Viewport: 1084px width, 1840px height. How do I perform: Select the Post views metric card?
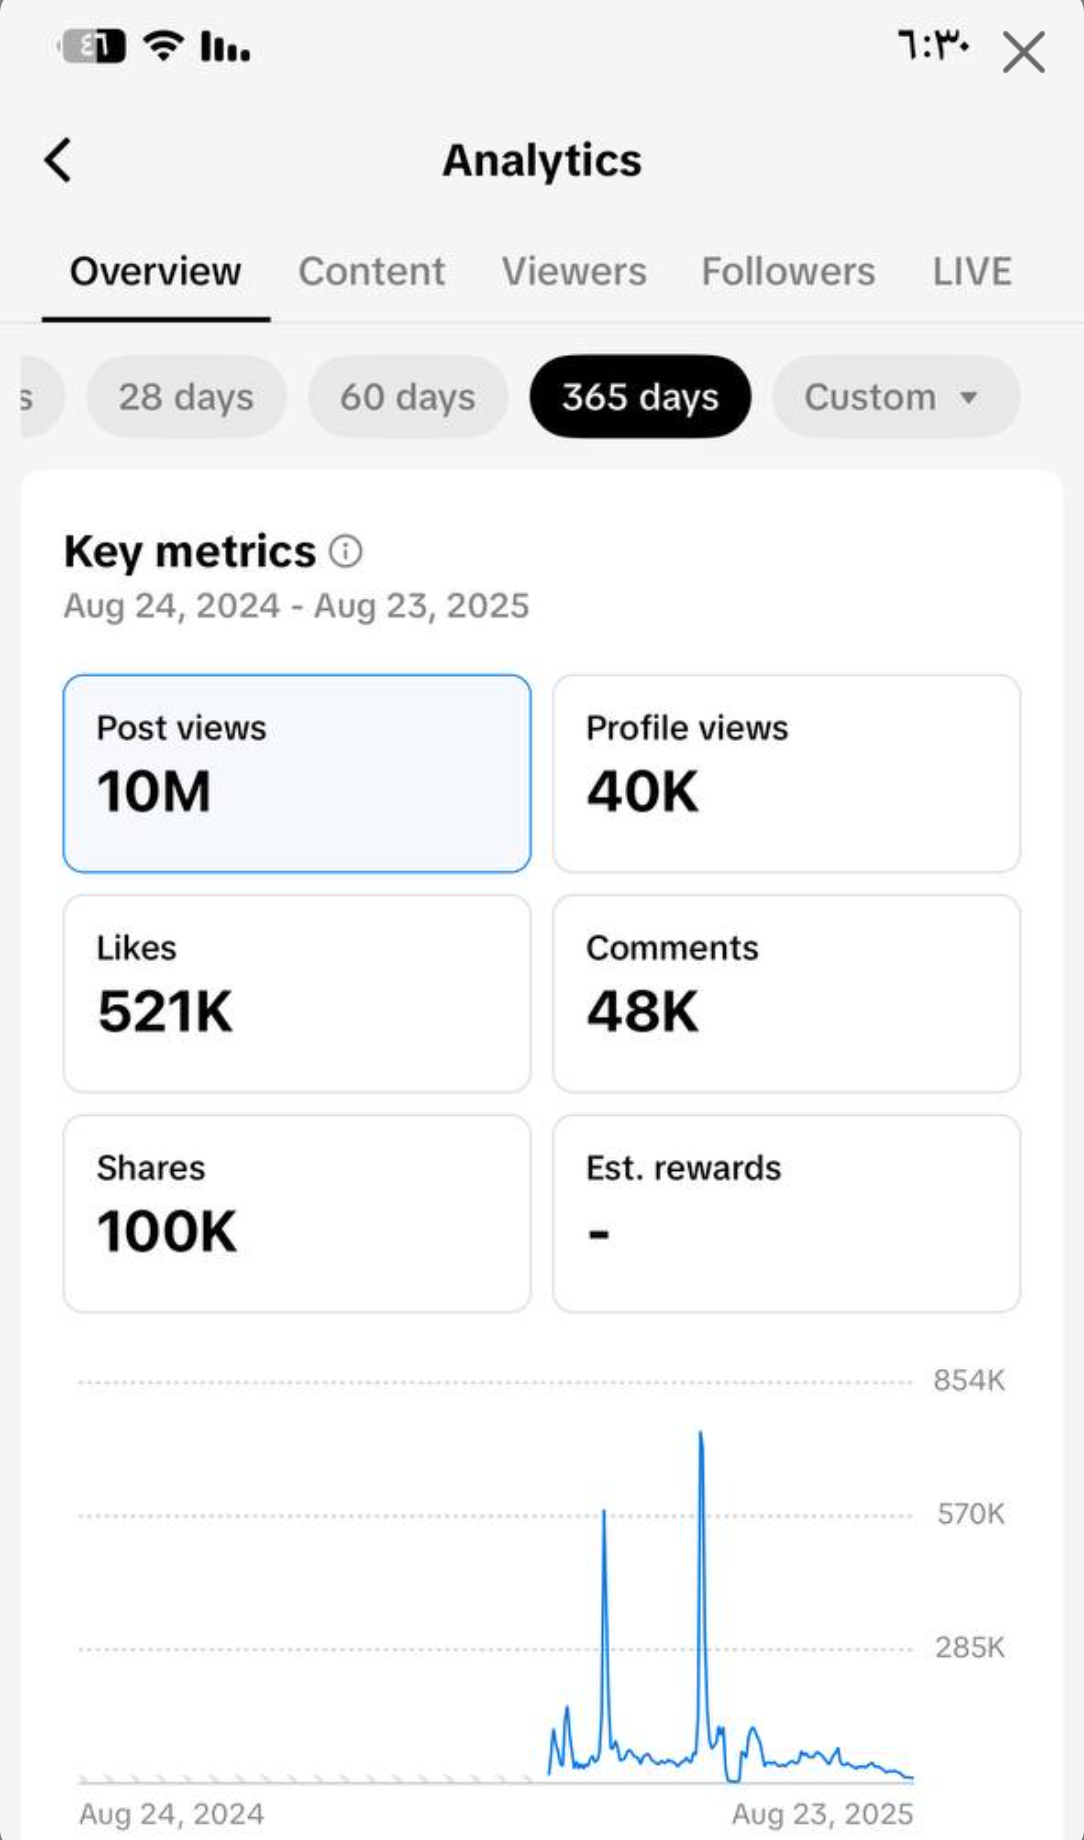pos(297,773)
